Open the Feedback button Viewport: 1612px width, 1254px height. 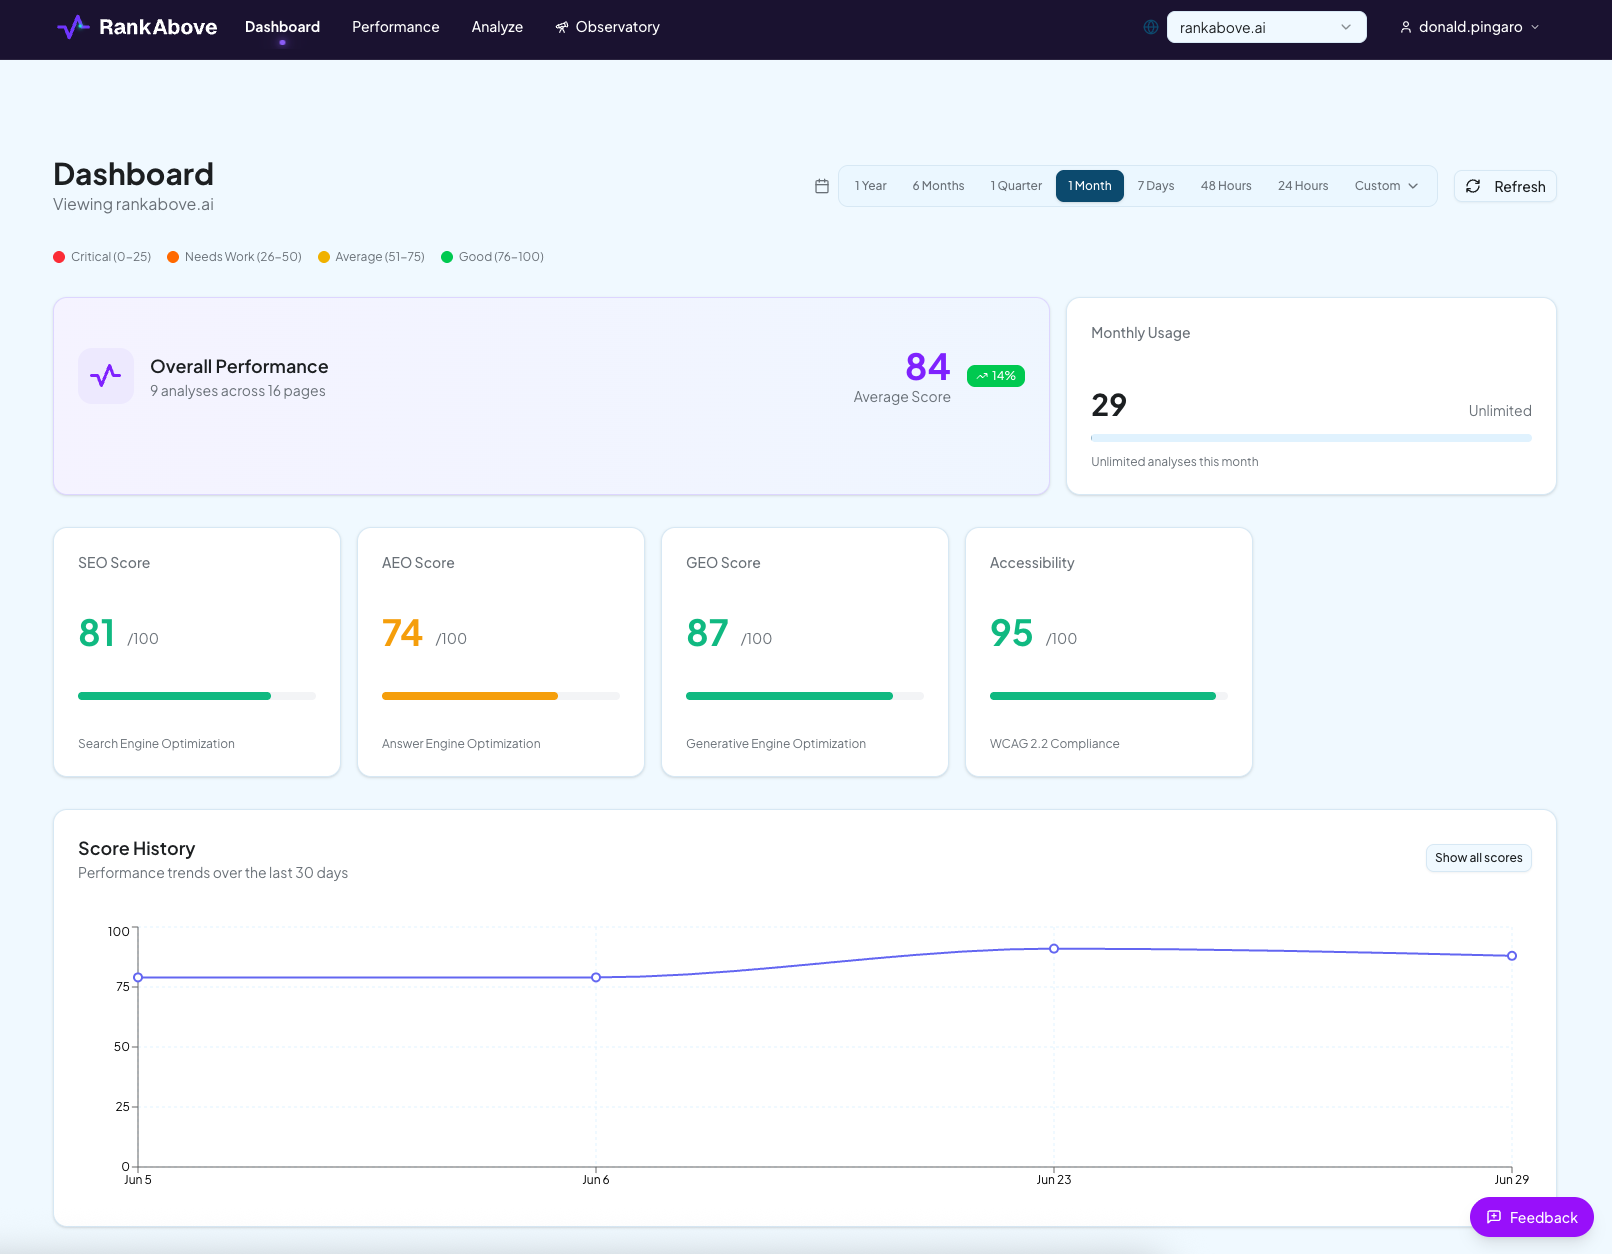pos(1532,1217)
